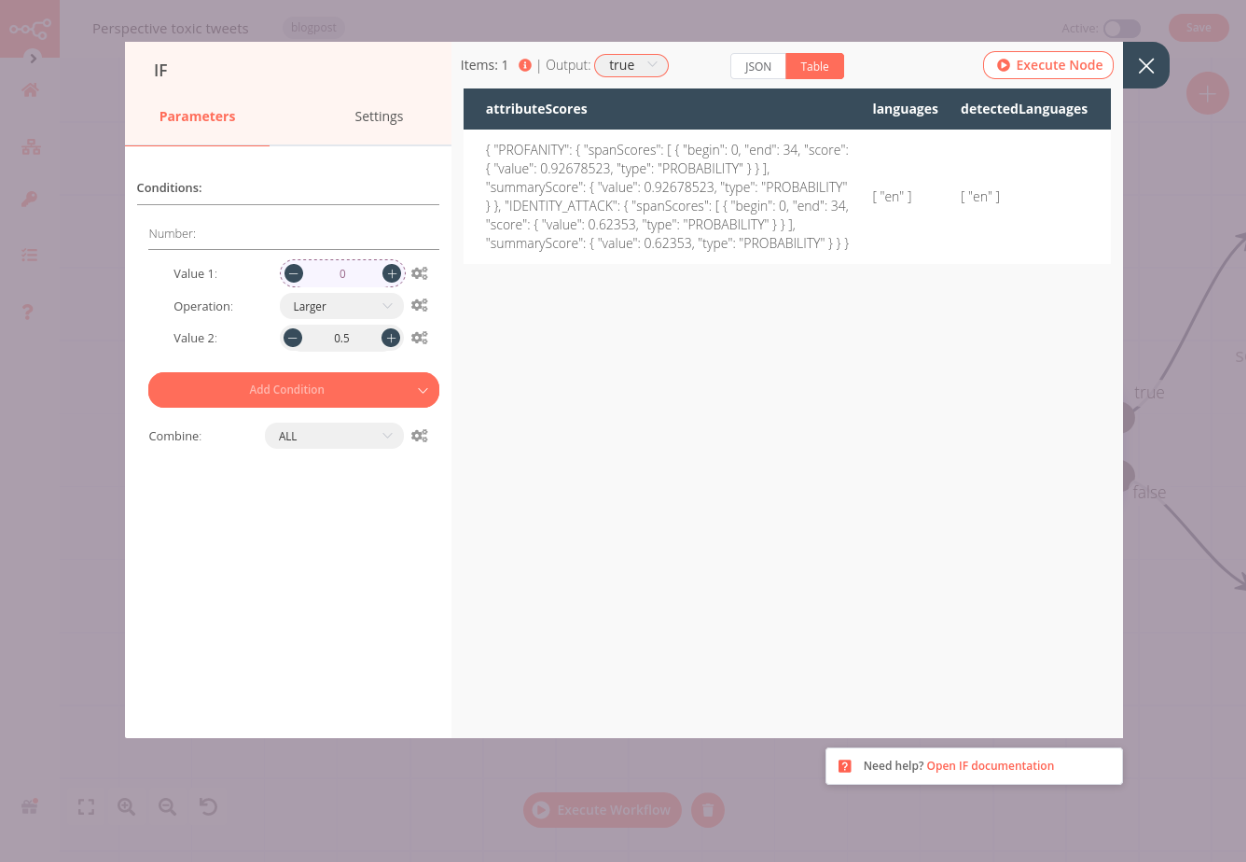Image resolution: width=1246 pixels, height=862 pixels.
Task: Switch to the Parameters tab
Action: click(x=197, y=116)
